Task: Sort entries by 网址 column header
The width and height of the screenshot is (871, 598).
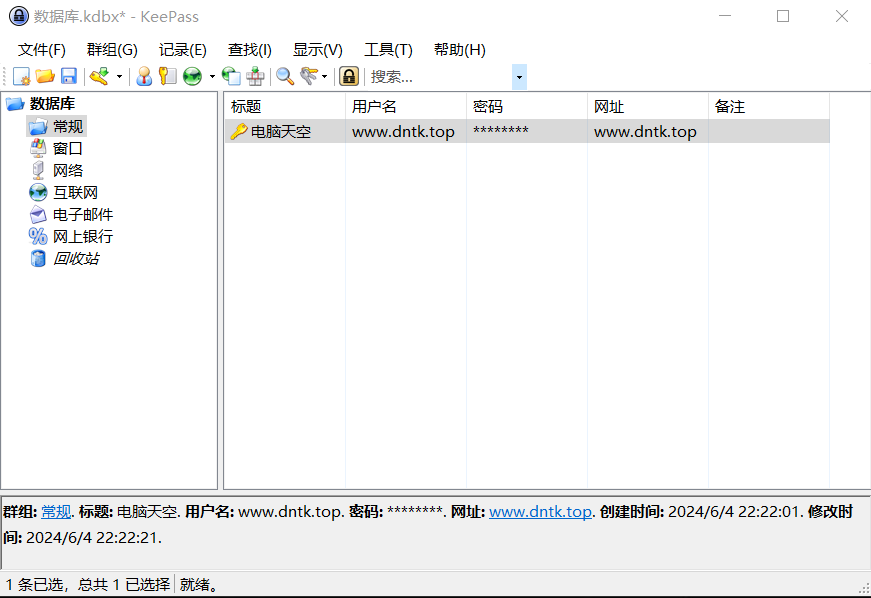Action: (x=648, y=106)
